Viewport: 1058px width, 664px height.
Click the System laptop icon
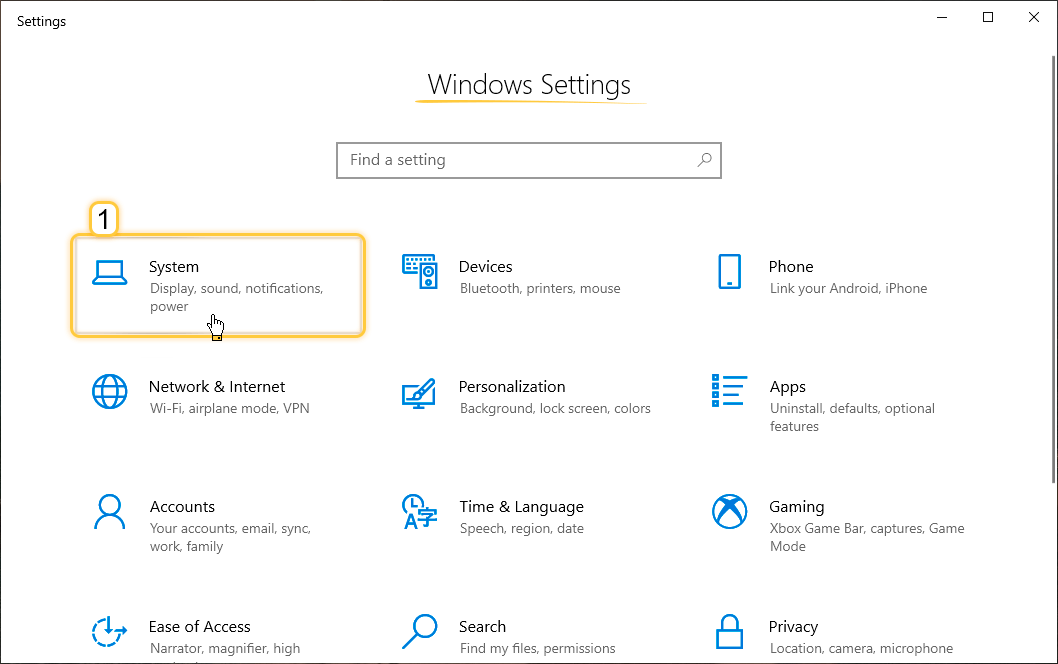(110, 272)
